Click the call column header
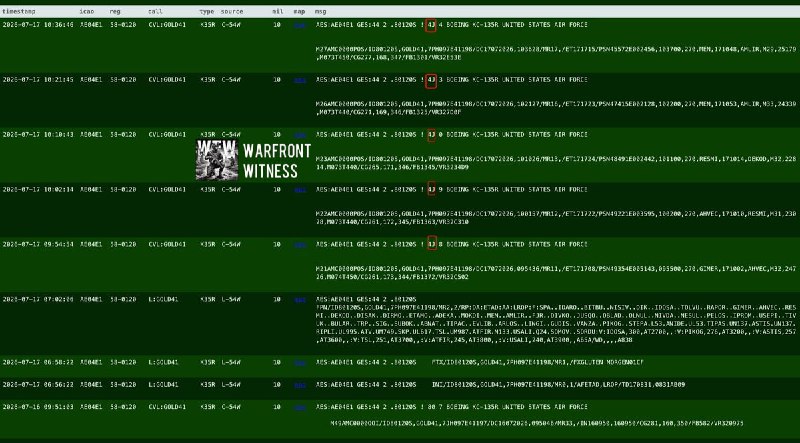This screenshot has height=443, width=800. click(155, 11)
